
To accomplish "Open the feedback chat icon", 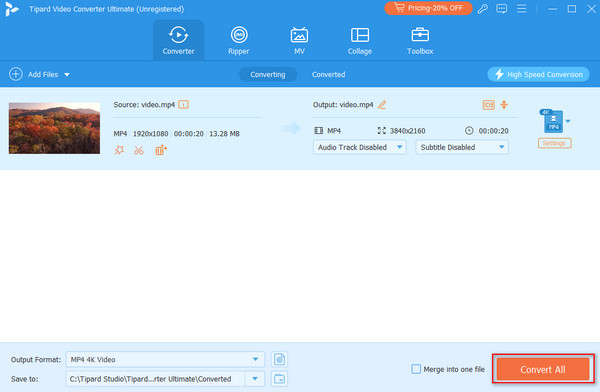I will pyautogui.click(x=502, y=8).
